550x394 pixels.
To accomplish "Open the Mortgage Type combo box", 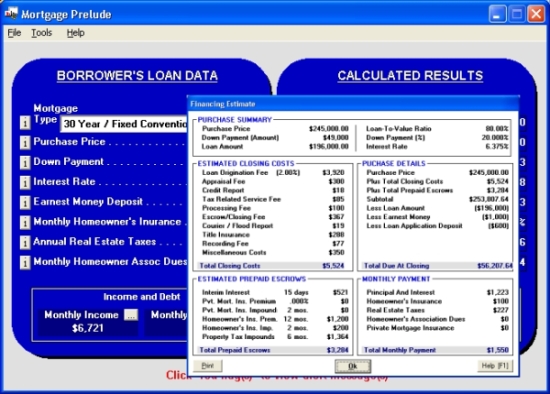I will (124, 124).
